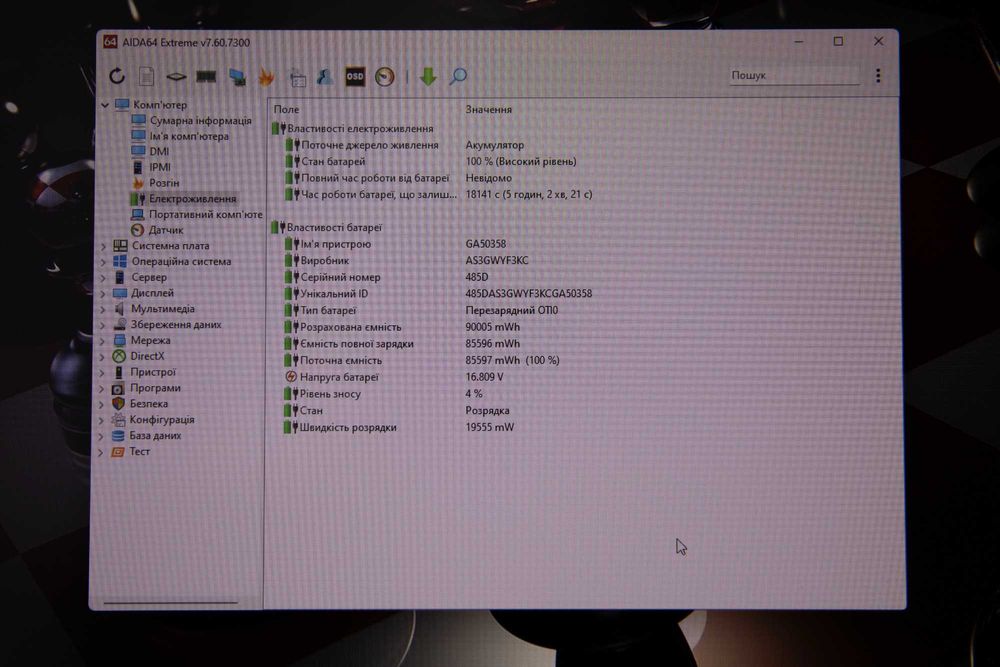Expand the Програми node
1000x667 pixels.
[x=101, y=388]
